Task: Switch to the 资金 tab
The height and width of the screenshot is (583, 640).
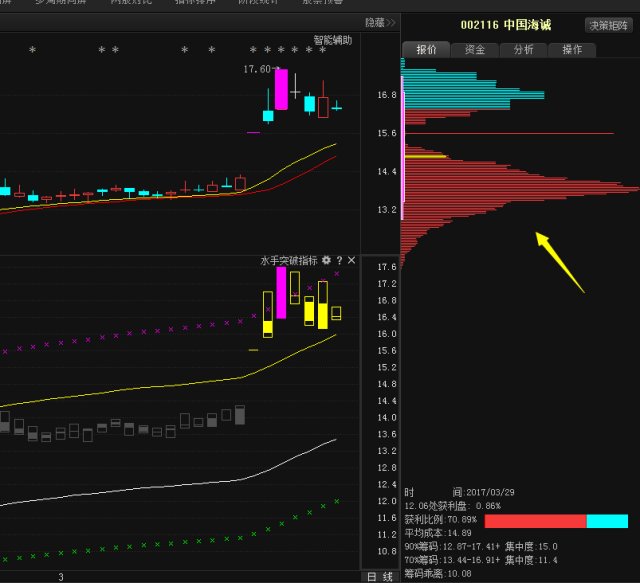Action: (475, 50)
